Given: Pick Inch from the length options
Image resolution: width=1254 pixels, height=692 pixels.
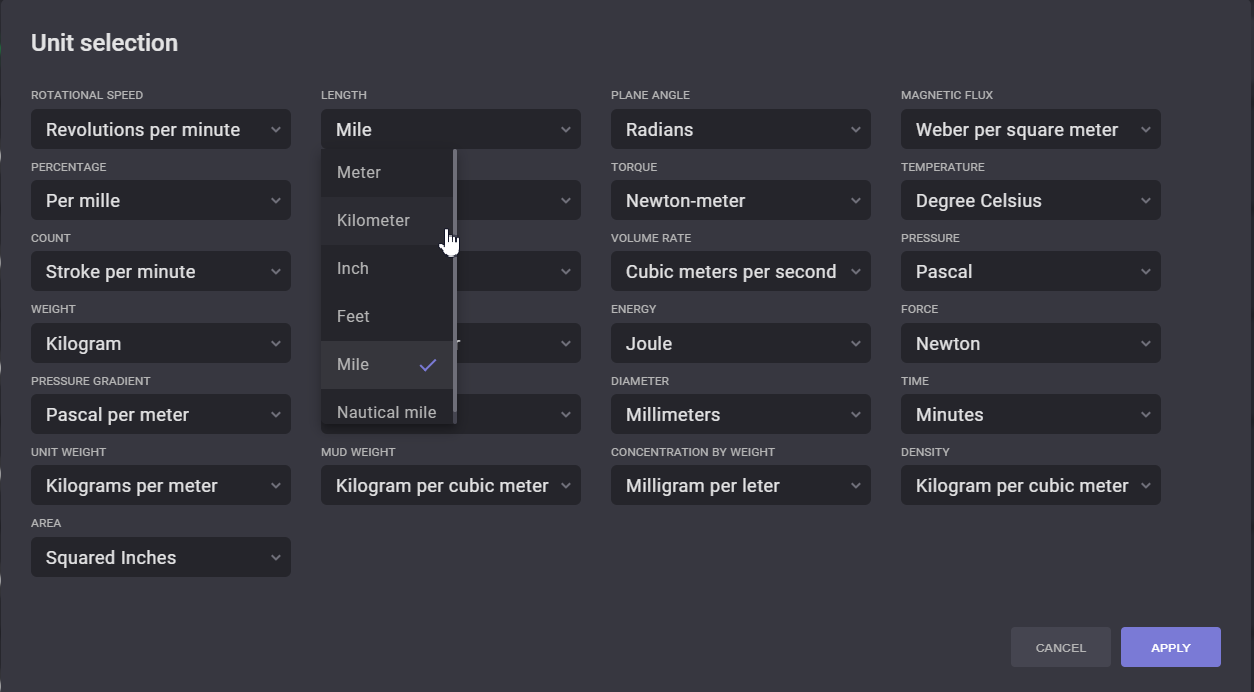Looking at the screenshot, I should point(385,269).
